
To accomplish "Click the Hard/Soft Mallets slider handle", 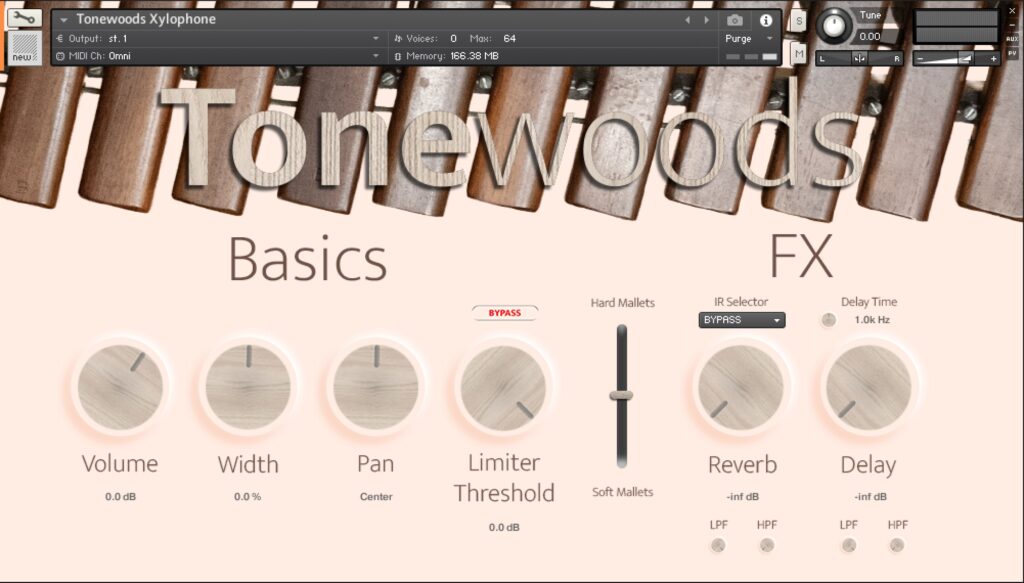I will coord(621,395).
